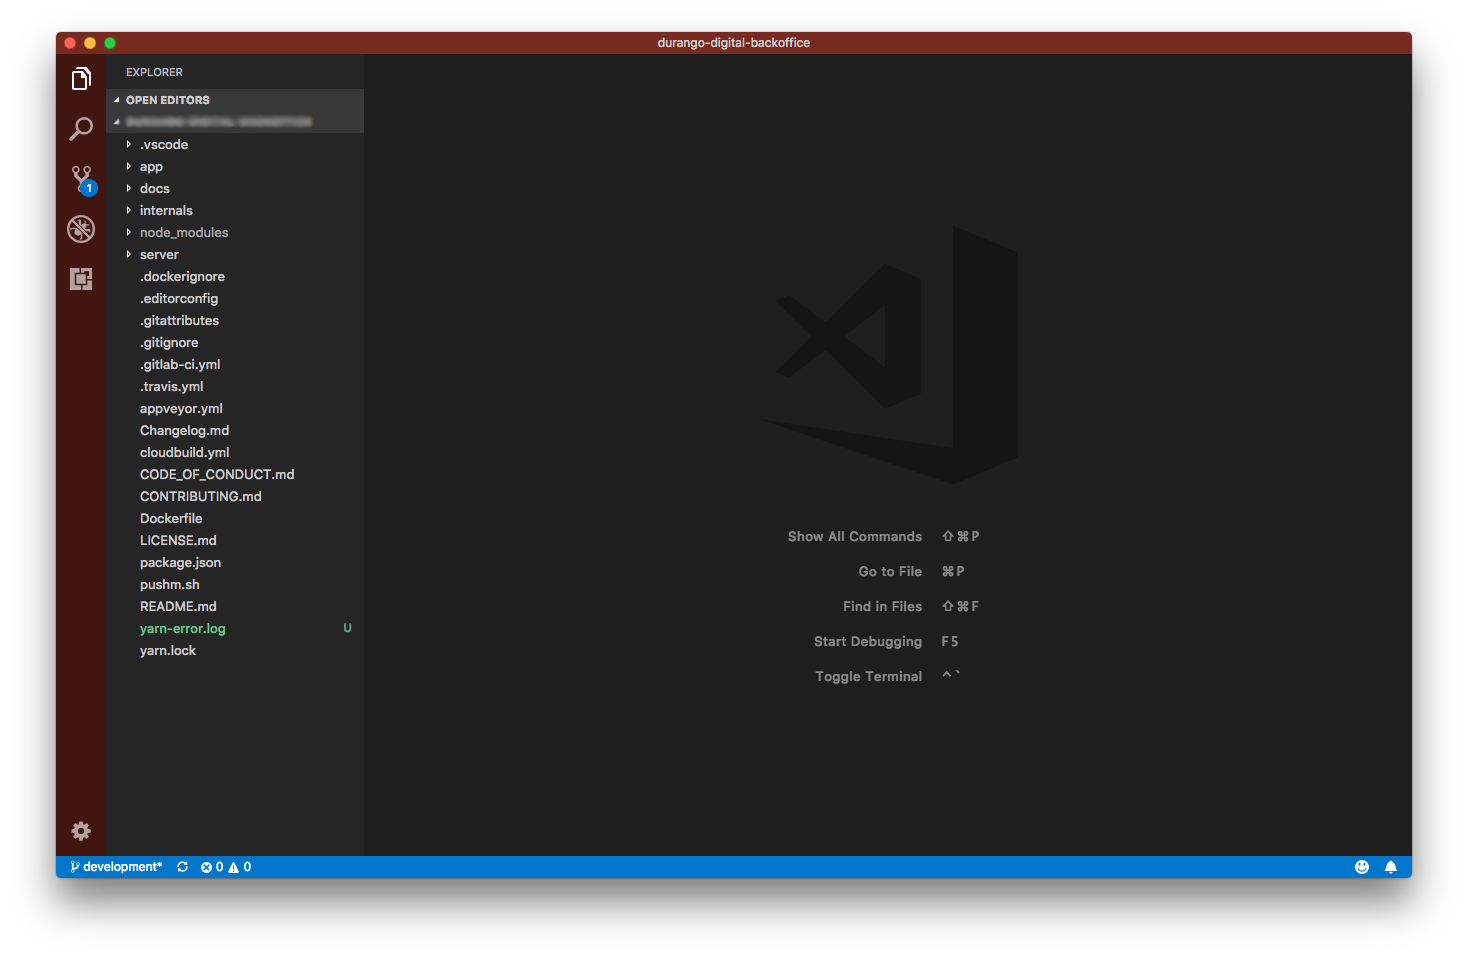
Task: Expand the app folder
Action: coord(235,167)
